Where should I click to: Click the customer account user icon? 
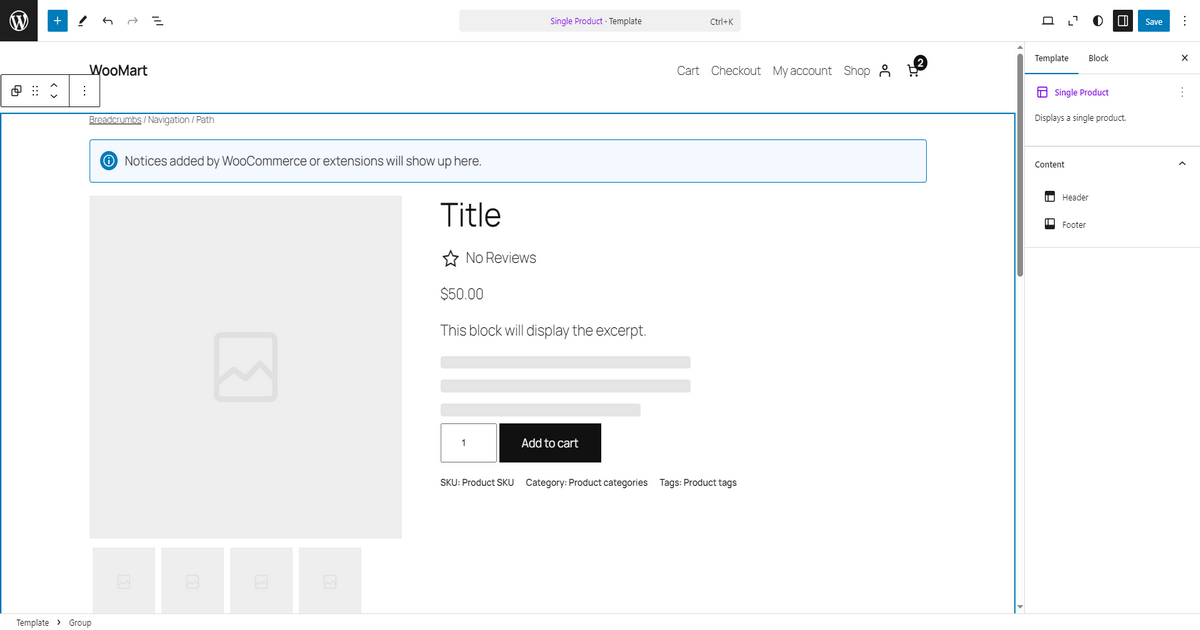pos(884,71)
